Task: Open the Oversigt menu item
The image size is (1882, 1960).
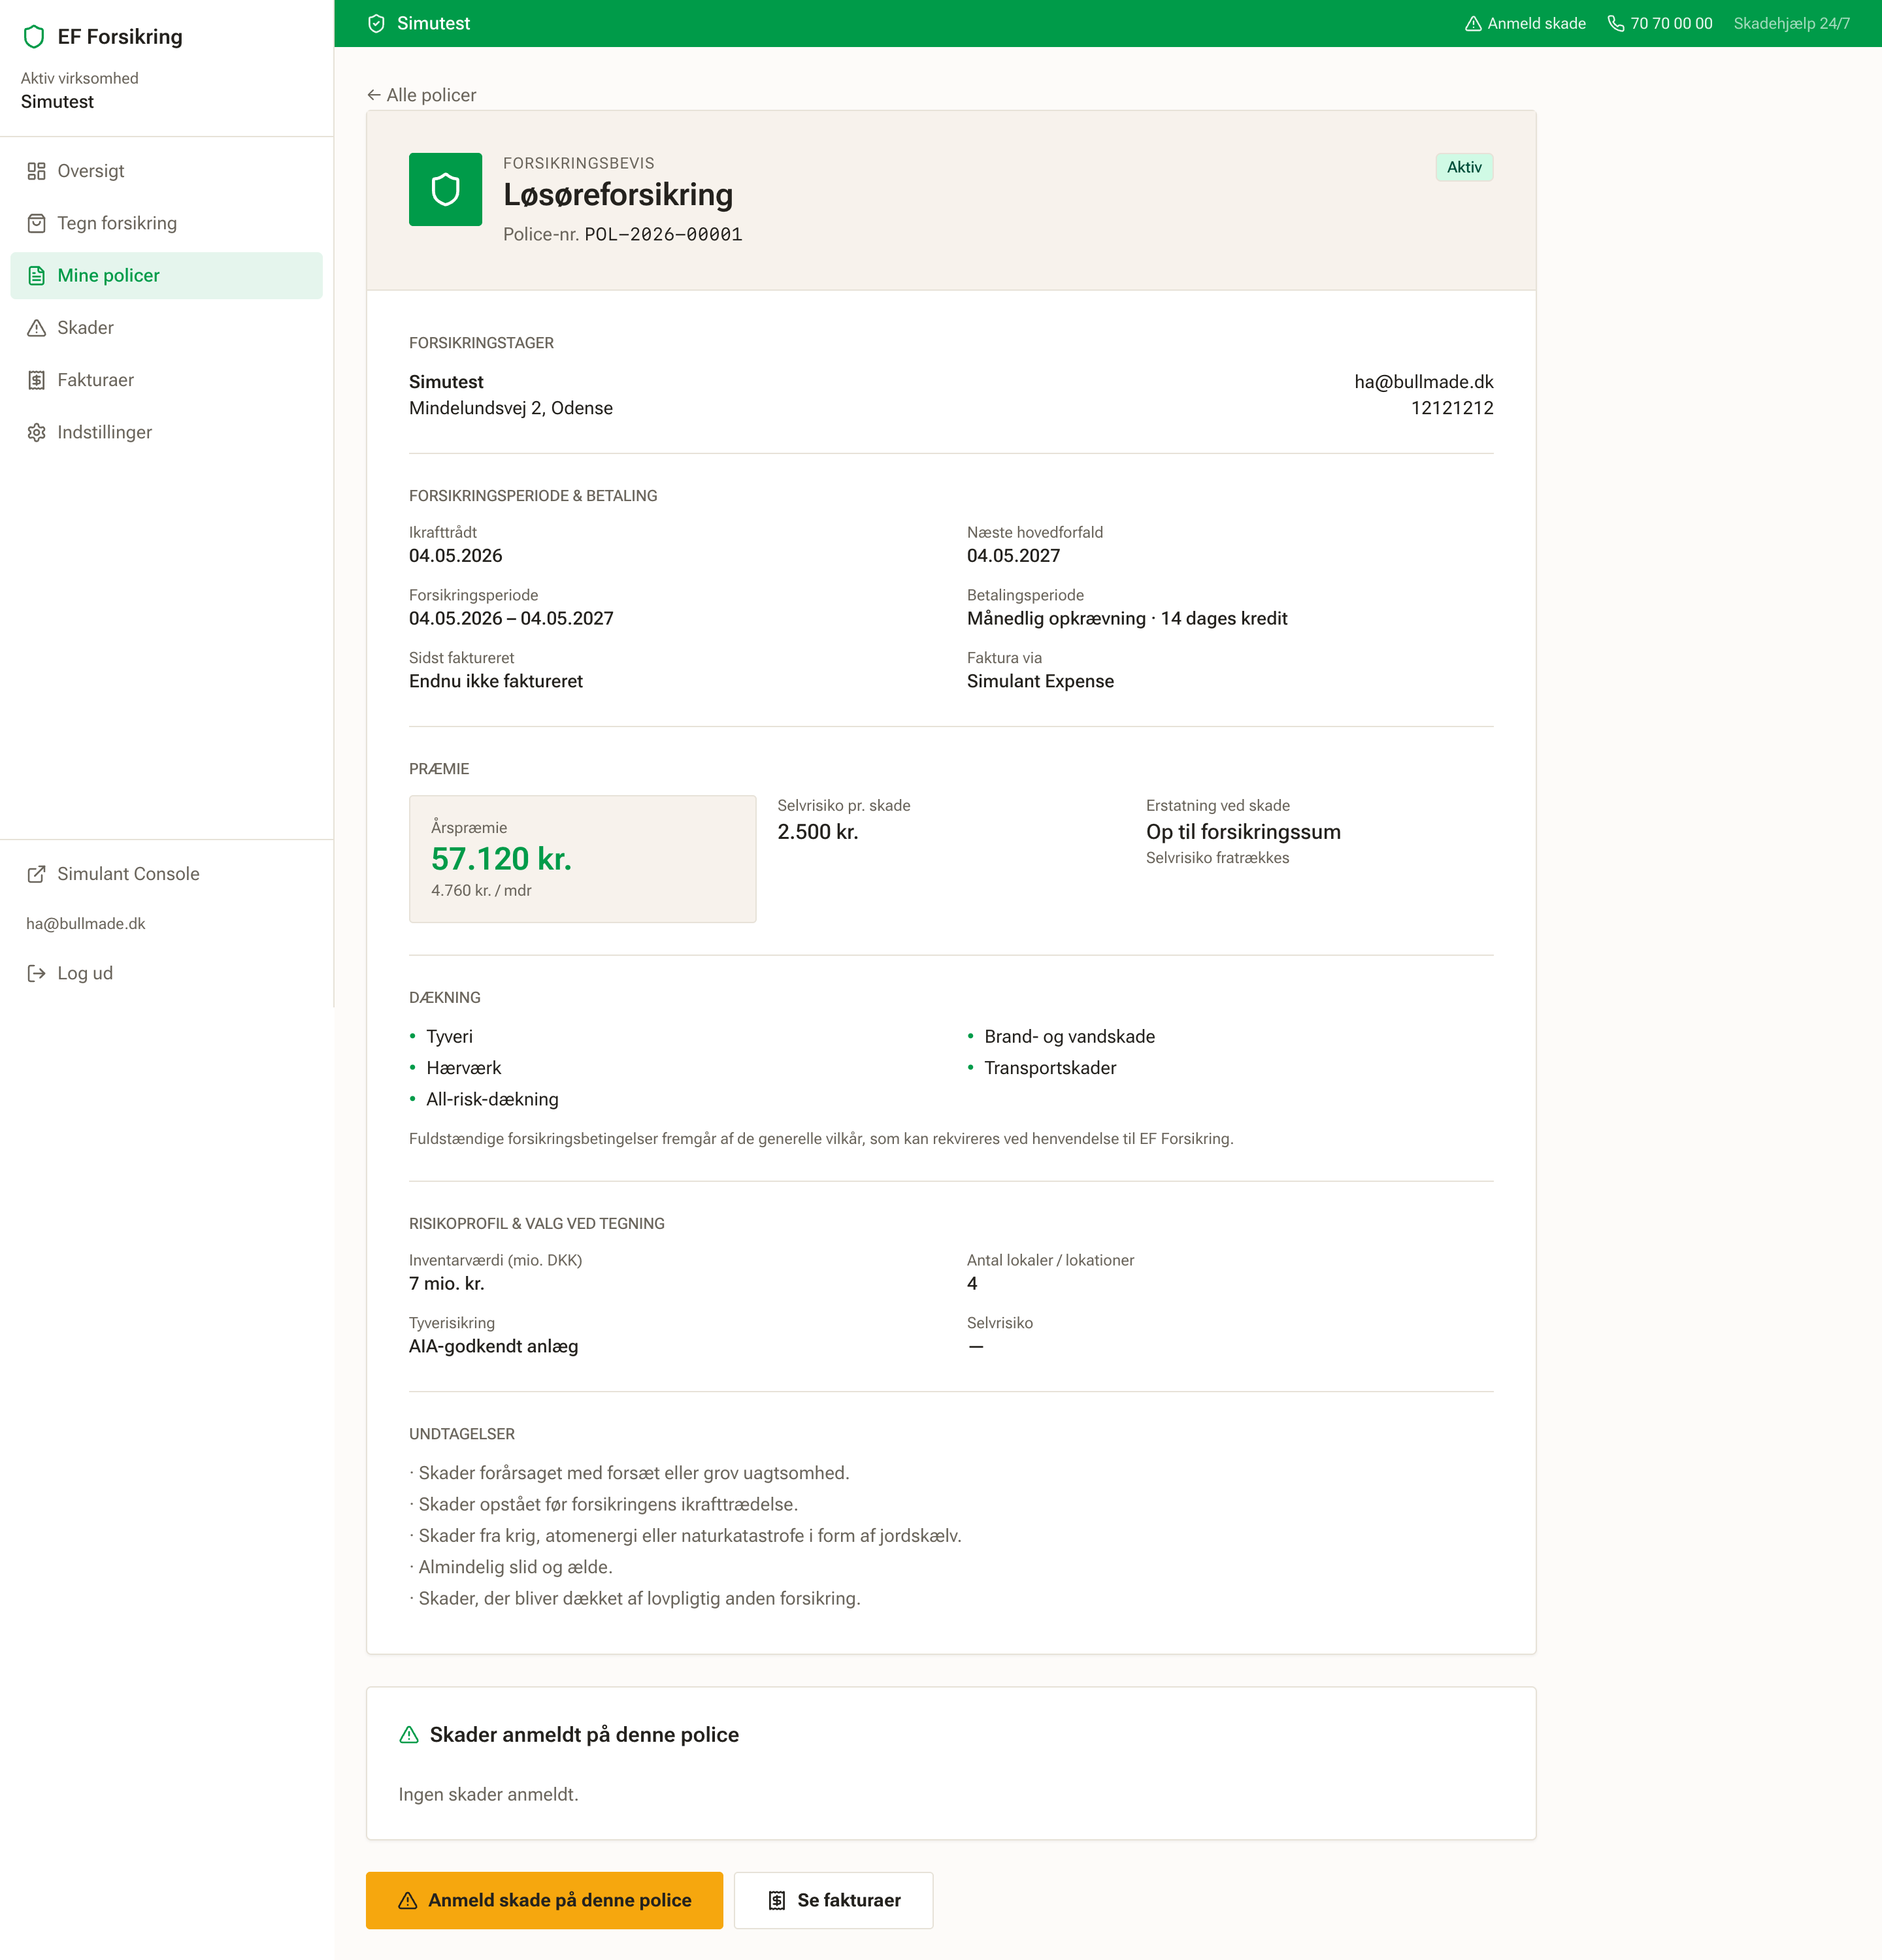Action: [166, 171]
